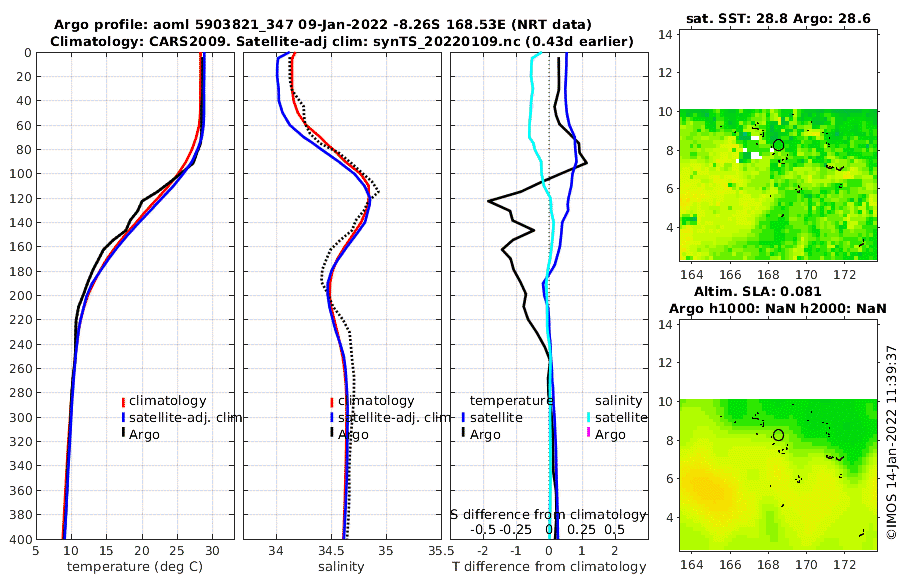Screen dimensions: 900x580
Task: Click the 'sat. SST: 28.8 Argo: 28.6' heading
Action: (x=778, y=18)
